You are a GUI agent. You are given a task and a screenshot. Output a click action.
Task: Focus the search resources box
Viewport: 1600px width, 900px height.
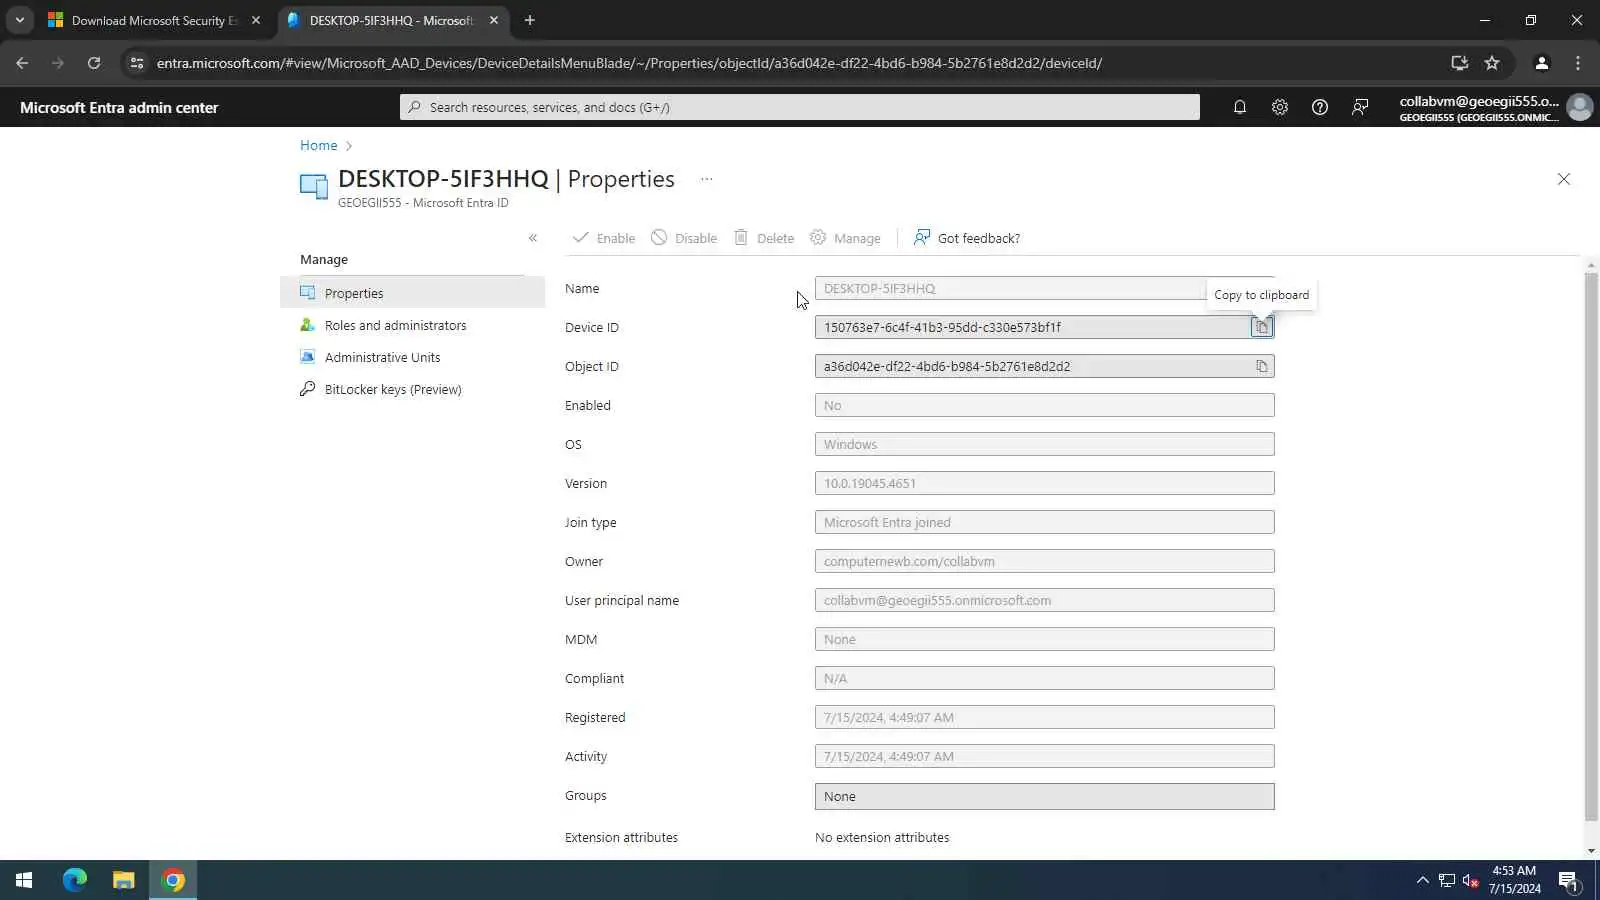(800, 107)
